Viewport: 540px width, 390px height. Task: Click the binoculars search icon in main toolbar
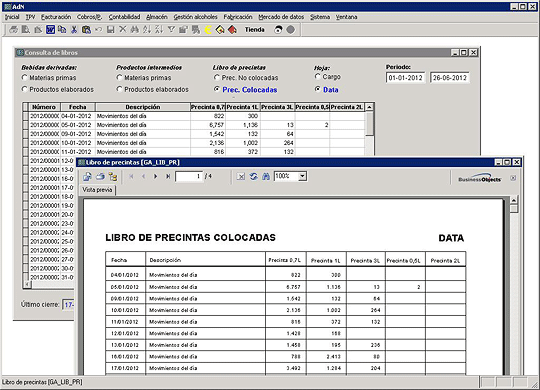coord(135,30)
